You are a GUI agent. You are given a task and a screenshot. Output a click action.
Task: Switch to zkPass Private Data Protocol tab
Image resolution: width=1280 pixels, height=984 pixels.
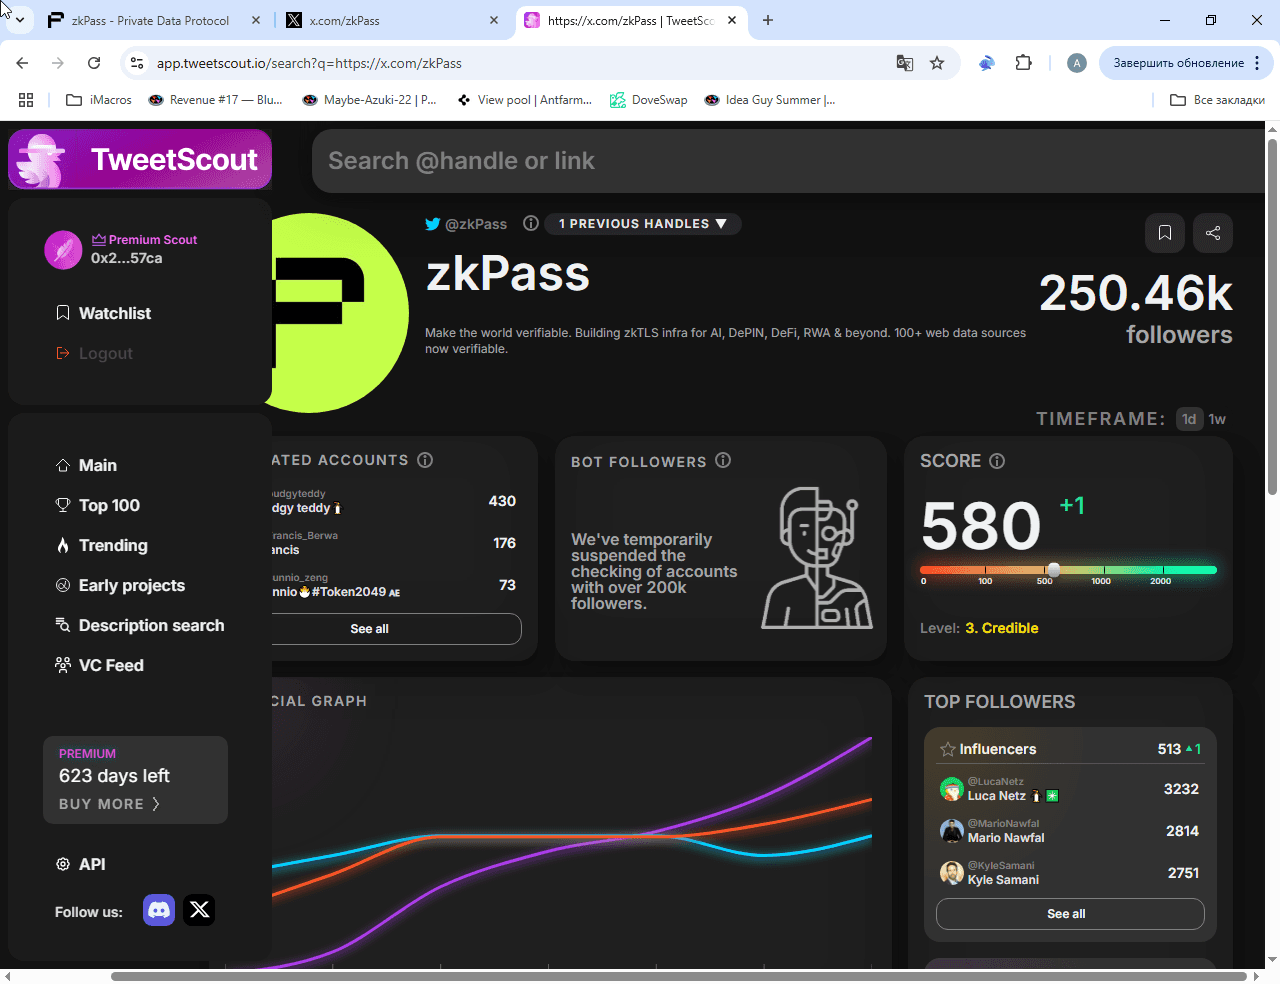point(152,20)
